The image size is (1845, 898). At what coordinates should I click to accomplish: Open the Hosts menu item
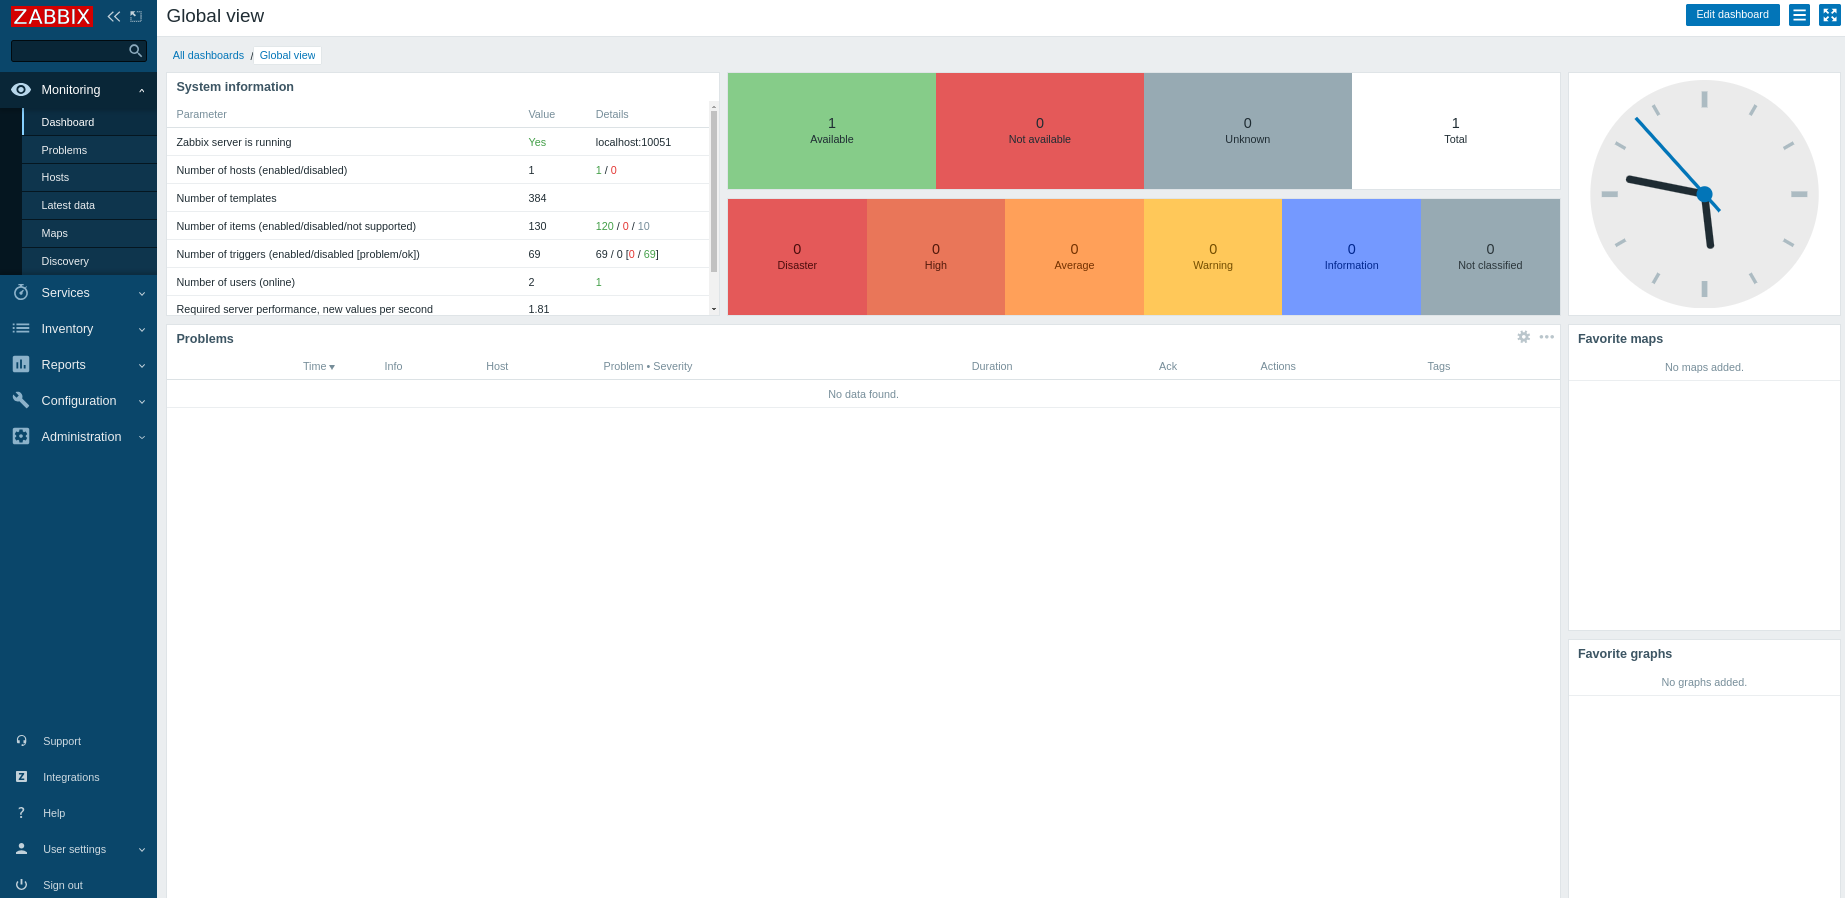(x=90, y=177)
